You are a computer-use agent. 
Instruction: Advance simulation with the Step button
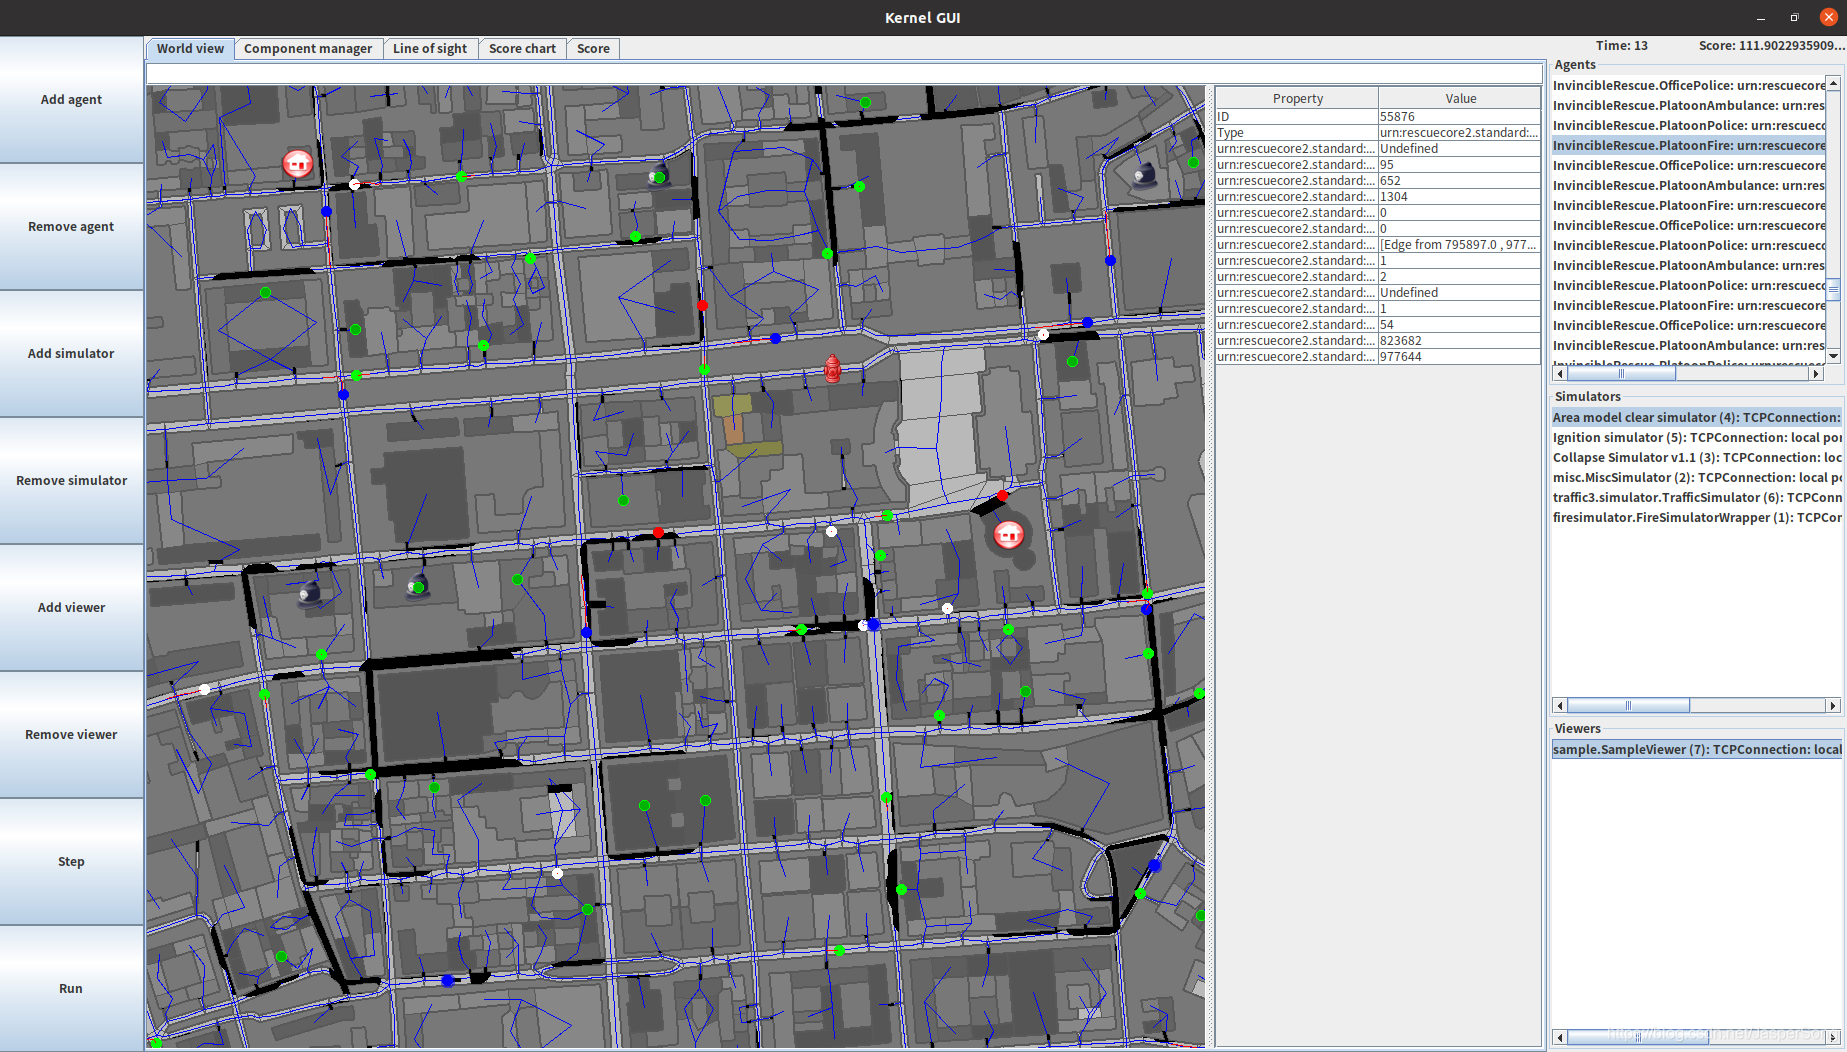point(71,862)
